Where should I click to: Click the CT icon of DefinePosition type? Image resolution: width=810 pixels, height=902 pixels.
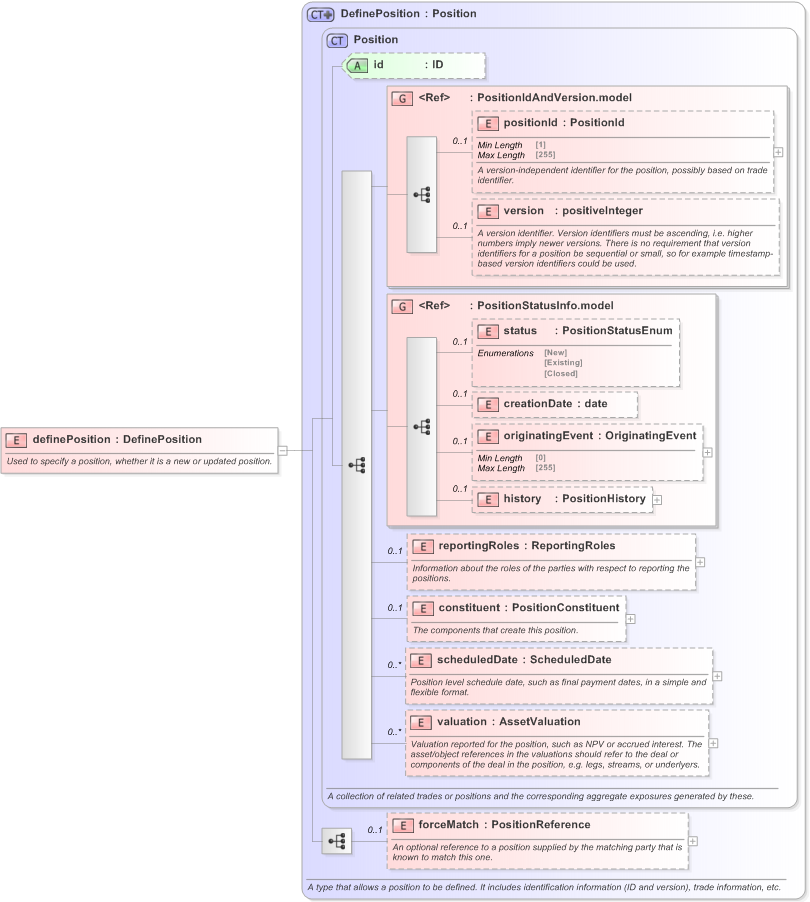pos(320,14)
